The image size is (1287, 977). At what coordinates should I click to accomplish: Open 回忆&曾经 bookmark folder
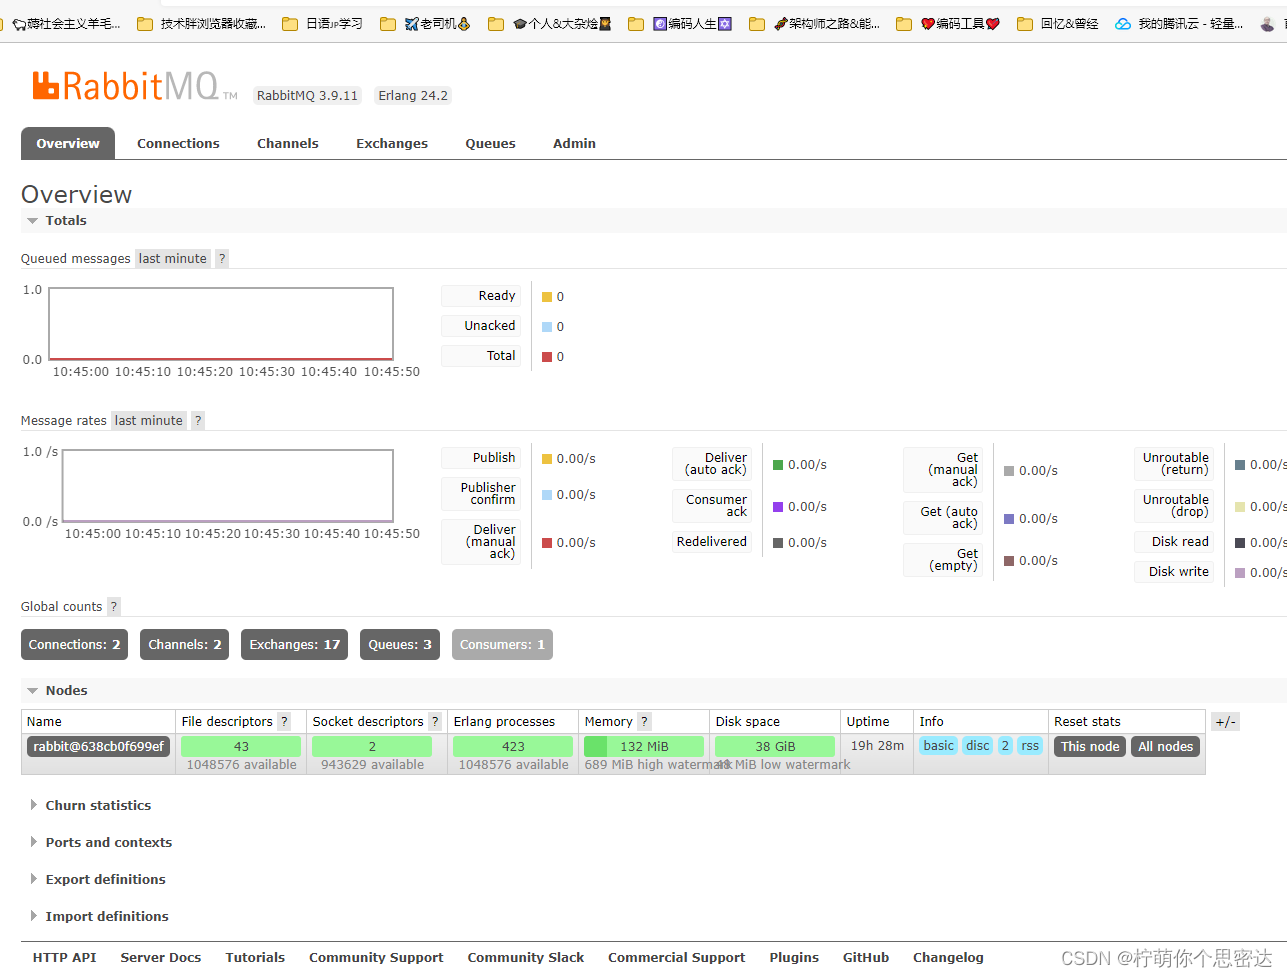click(x=1058, y=23)
